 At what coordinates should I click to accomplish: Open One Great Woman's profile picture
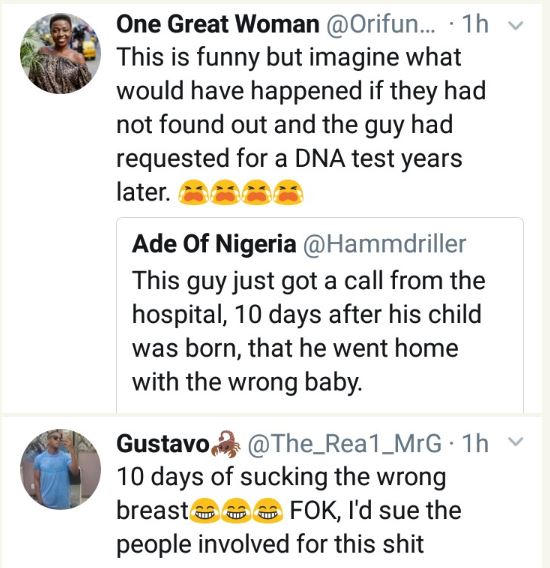tap(60, 54)
